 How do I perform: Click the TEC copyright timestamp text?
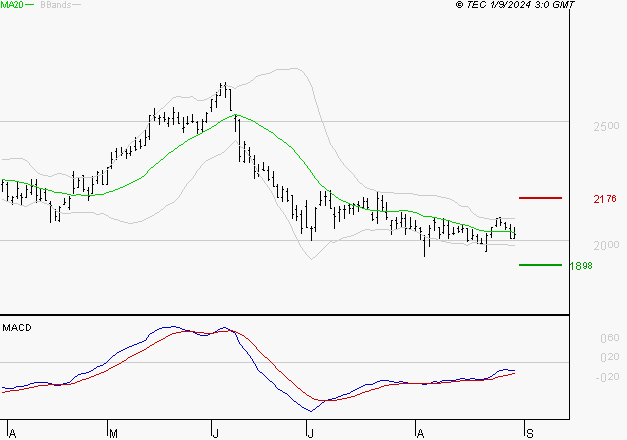(x=515, y=5)
